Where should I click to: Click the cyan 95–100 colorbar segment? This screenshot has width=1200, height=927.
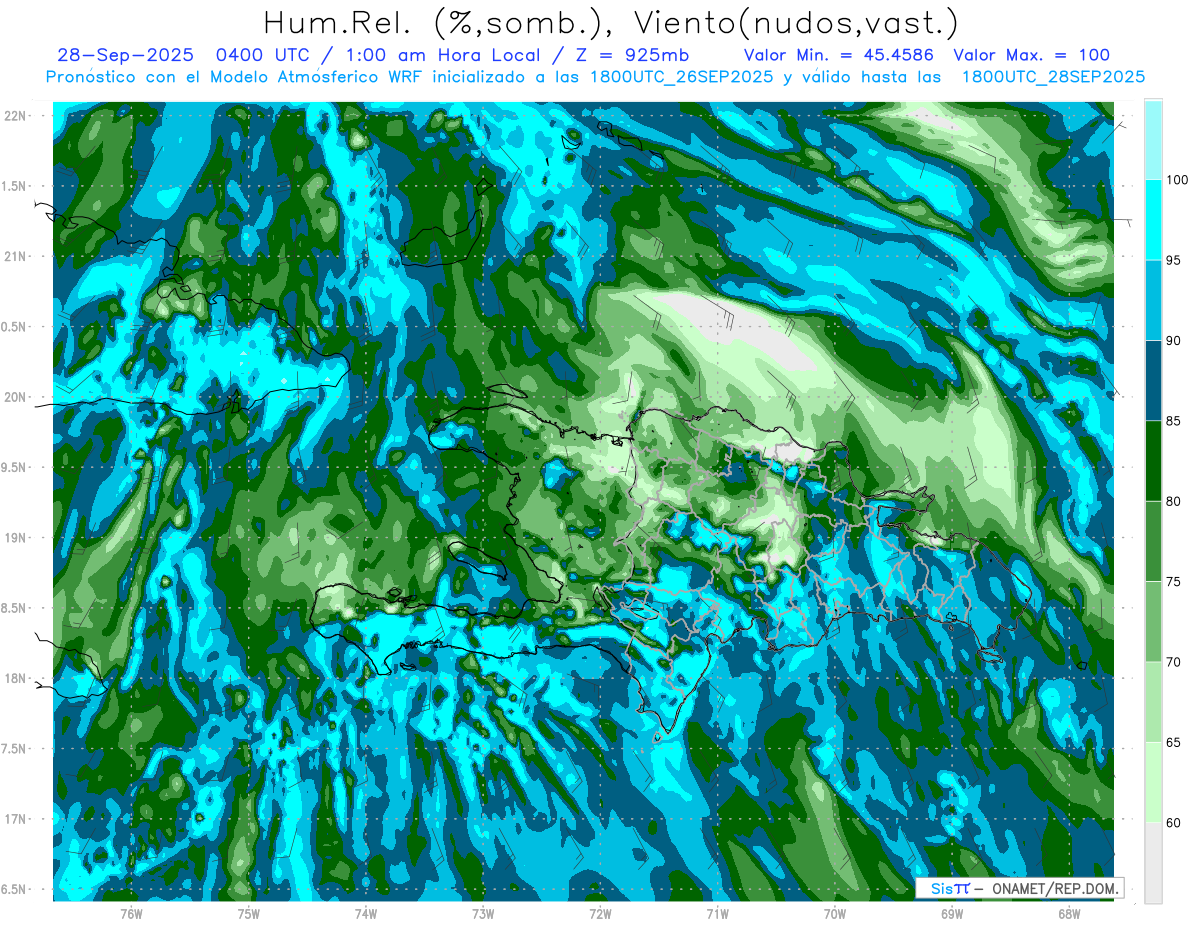[x=1152, y=220]
